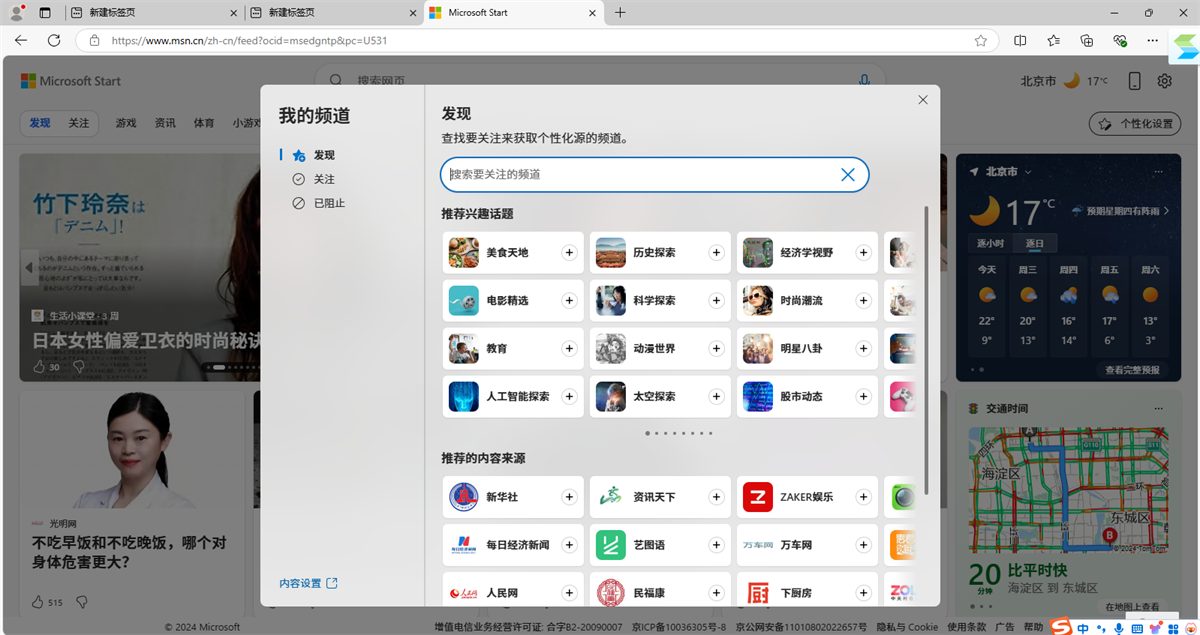Click the voice search microphone on MSN
1200x635 pixels.
click(x=864, y=81)
